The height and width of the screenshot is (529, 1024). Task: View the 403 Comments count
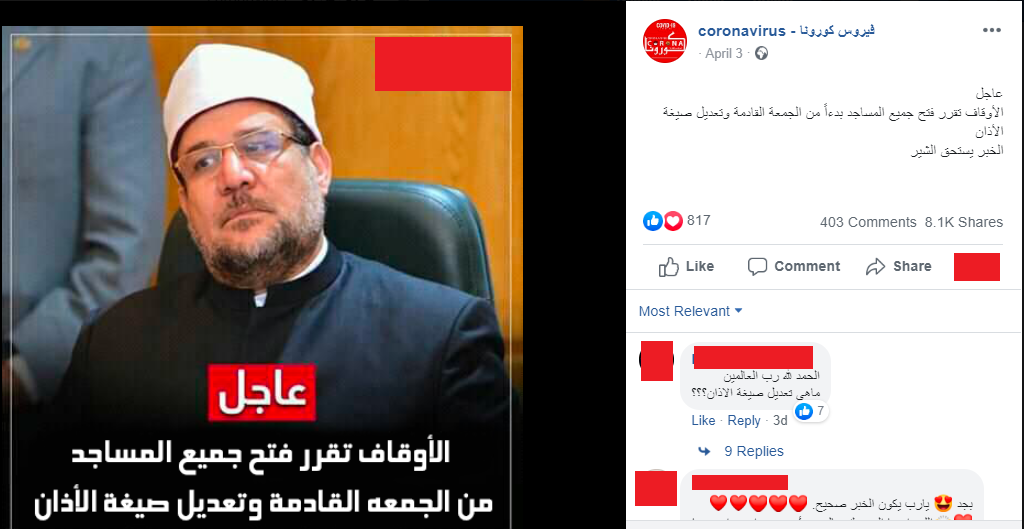[868, 223]
